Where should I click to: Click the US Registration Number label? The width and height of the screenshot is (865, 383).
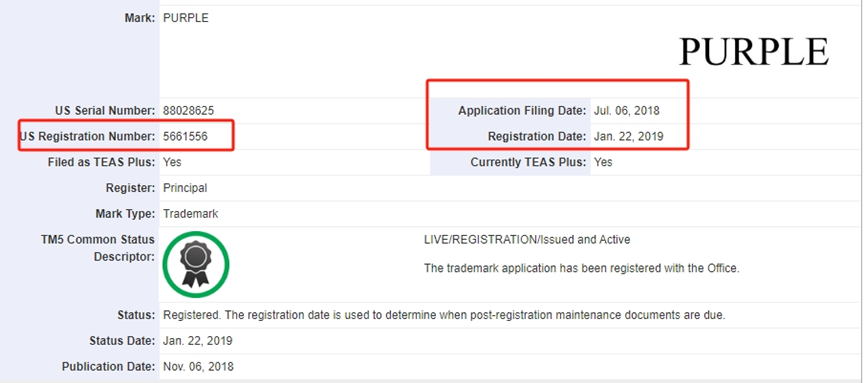pos(88,136)
